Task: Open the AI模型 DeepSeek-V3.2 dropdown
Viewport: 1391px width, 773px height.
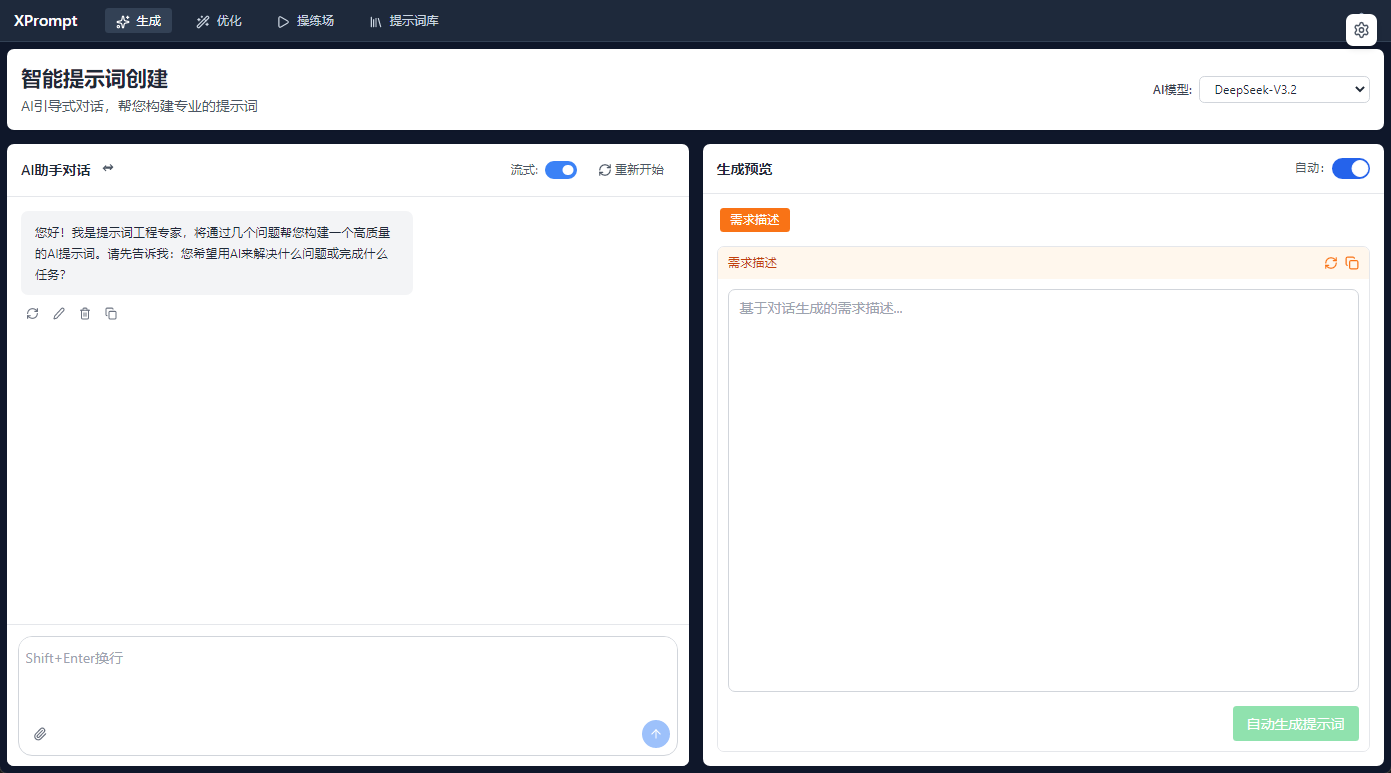Action: tap(1284, 89)
